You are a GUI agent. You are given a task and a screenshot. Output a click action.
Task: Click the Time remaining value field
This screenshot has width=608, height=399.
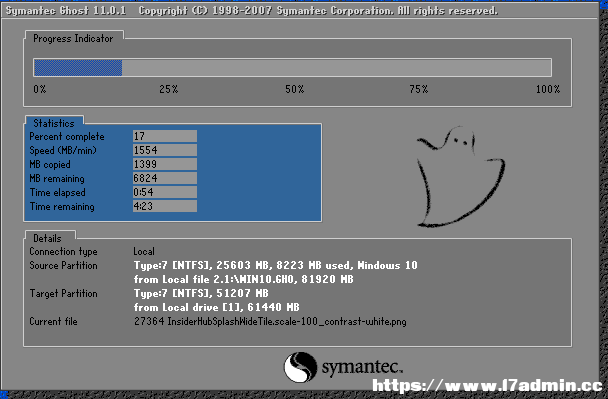pyautogui.click(x=165, y=206)
